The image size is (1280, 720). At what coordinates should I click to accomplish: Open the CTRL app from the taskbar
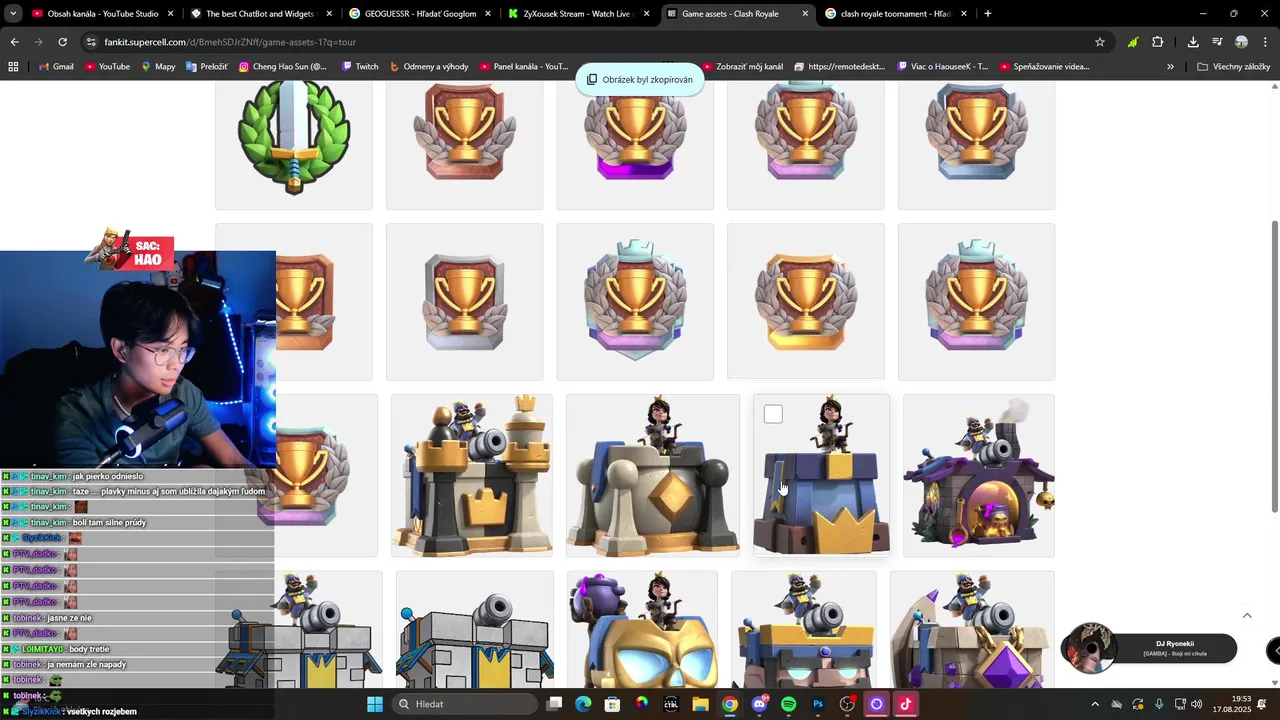[671, 704]
